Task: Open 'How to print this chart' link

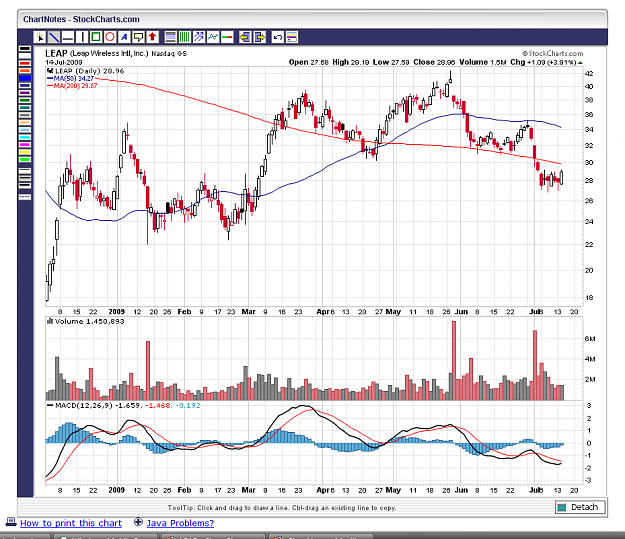Action: point(71,523)
